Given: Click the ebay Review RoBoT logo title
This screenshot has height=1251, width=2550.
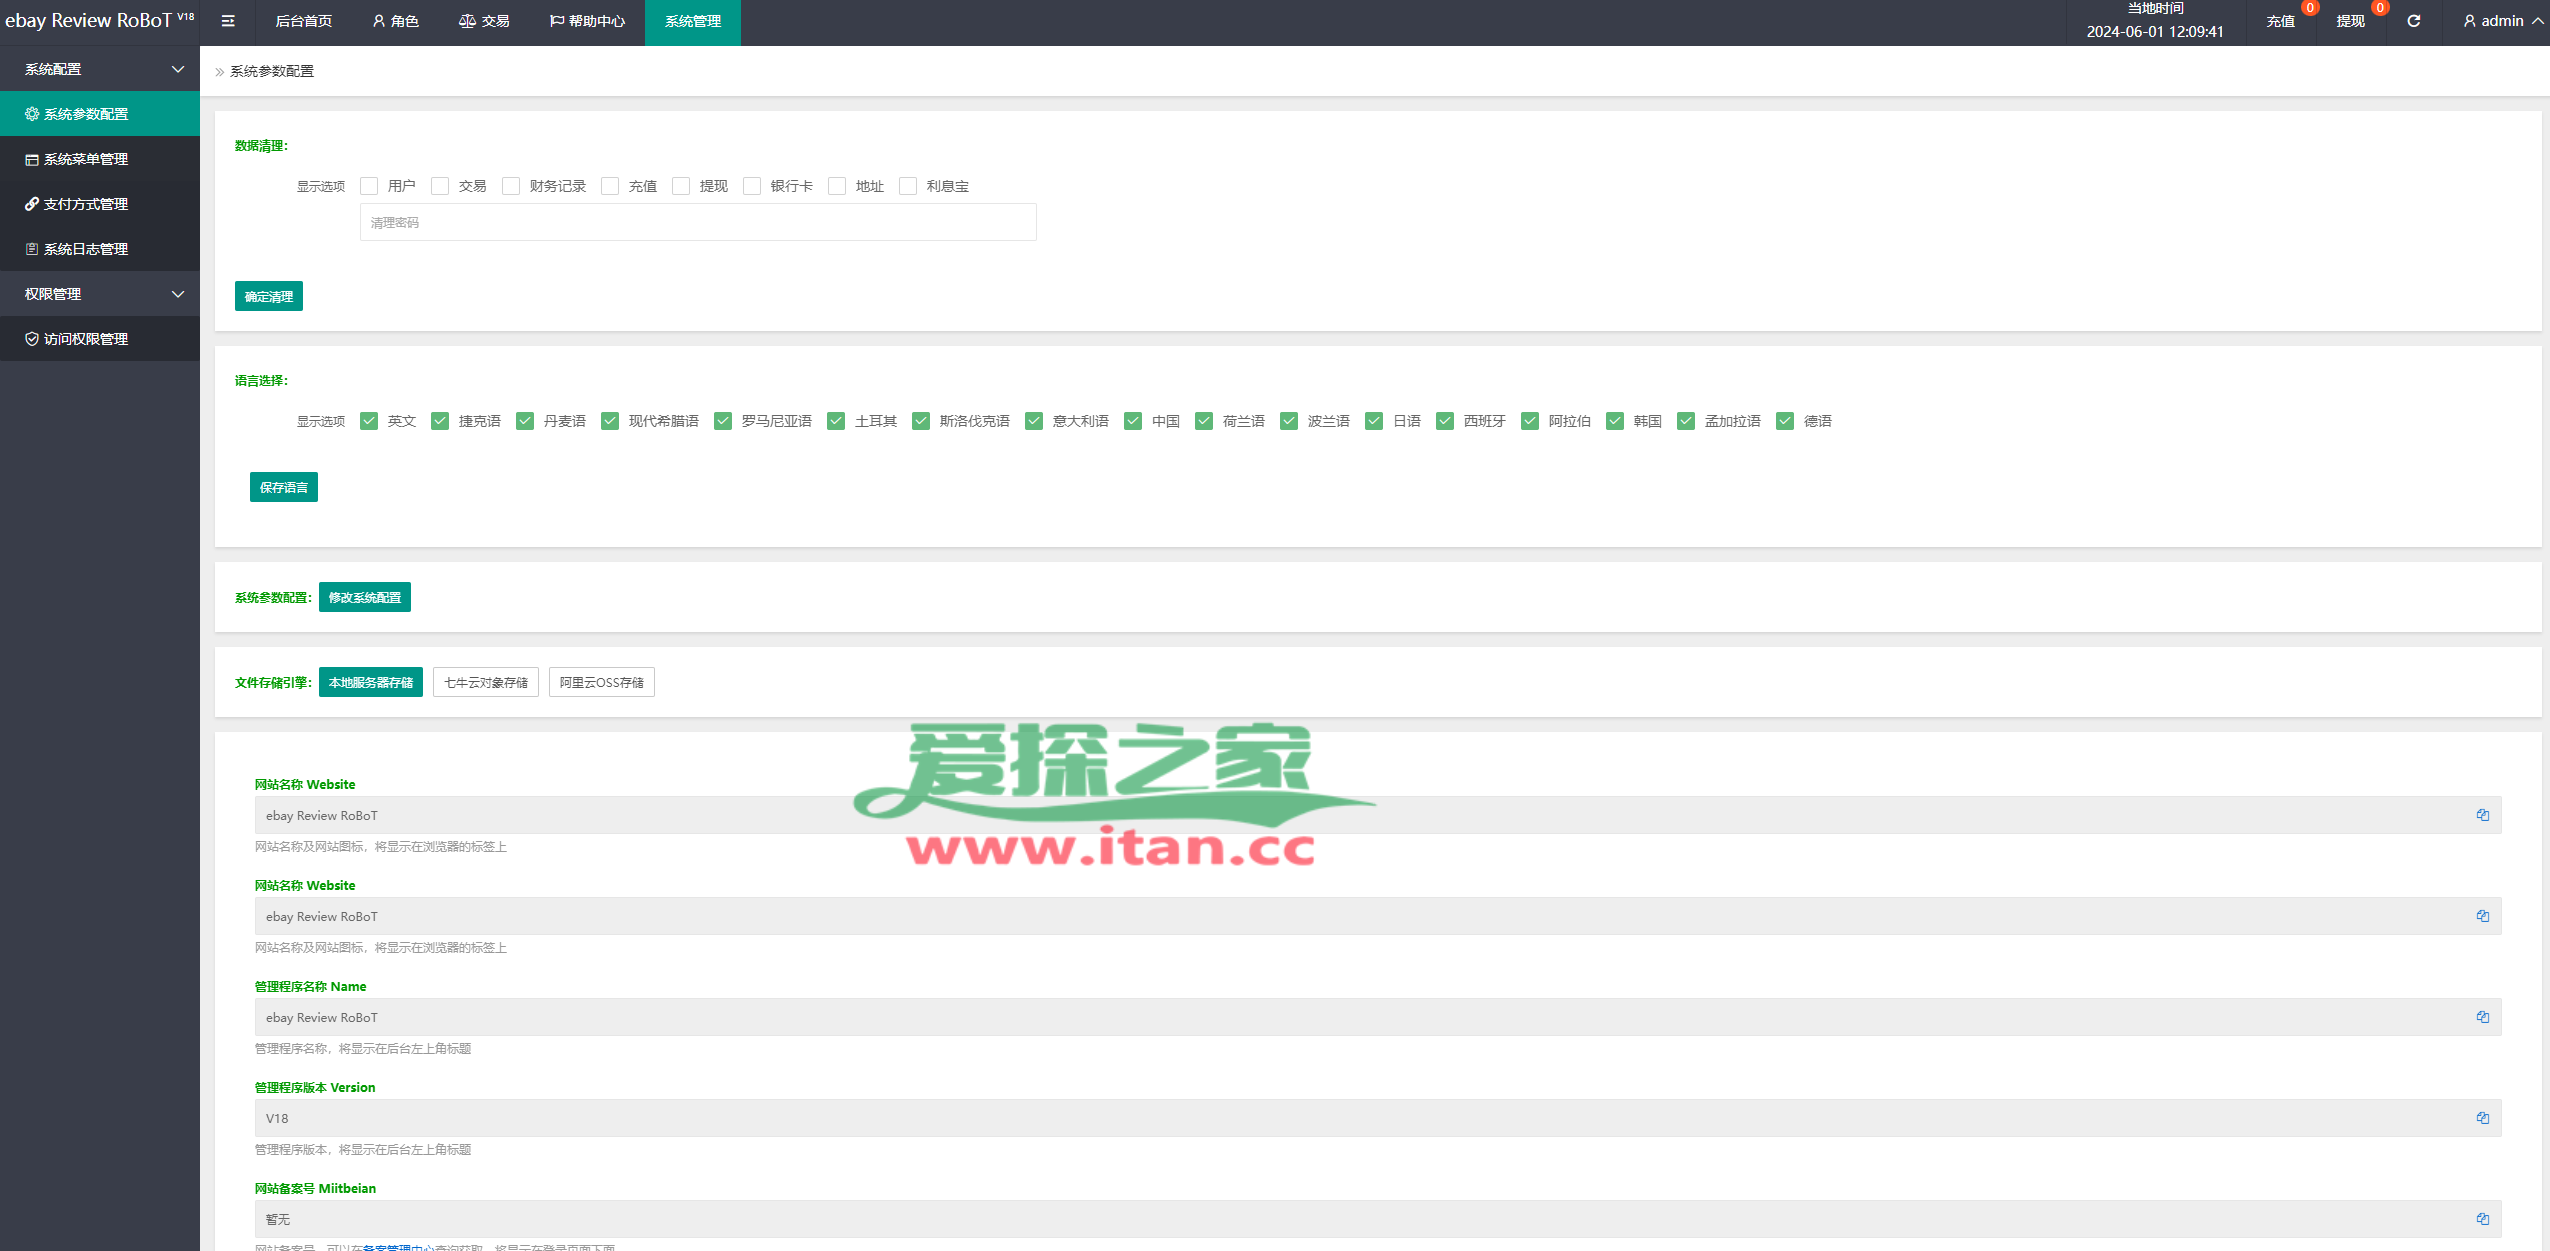Looking at the screenshot, I should [x=100, y=21].
